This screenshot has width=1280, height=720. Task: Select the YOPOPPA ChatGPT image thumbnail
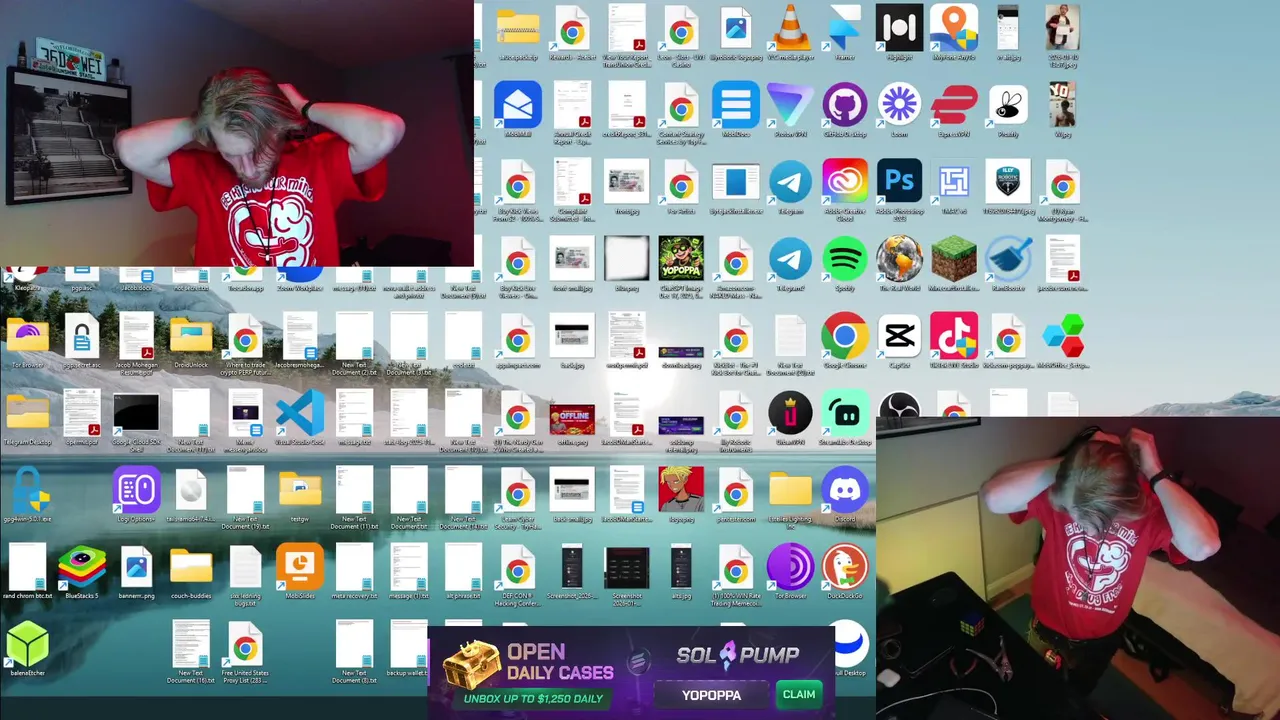click(681, 260)
